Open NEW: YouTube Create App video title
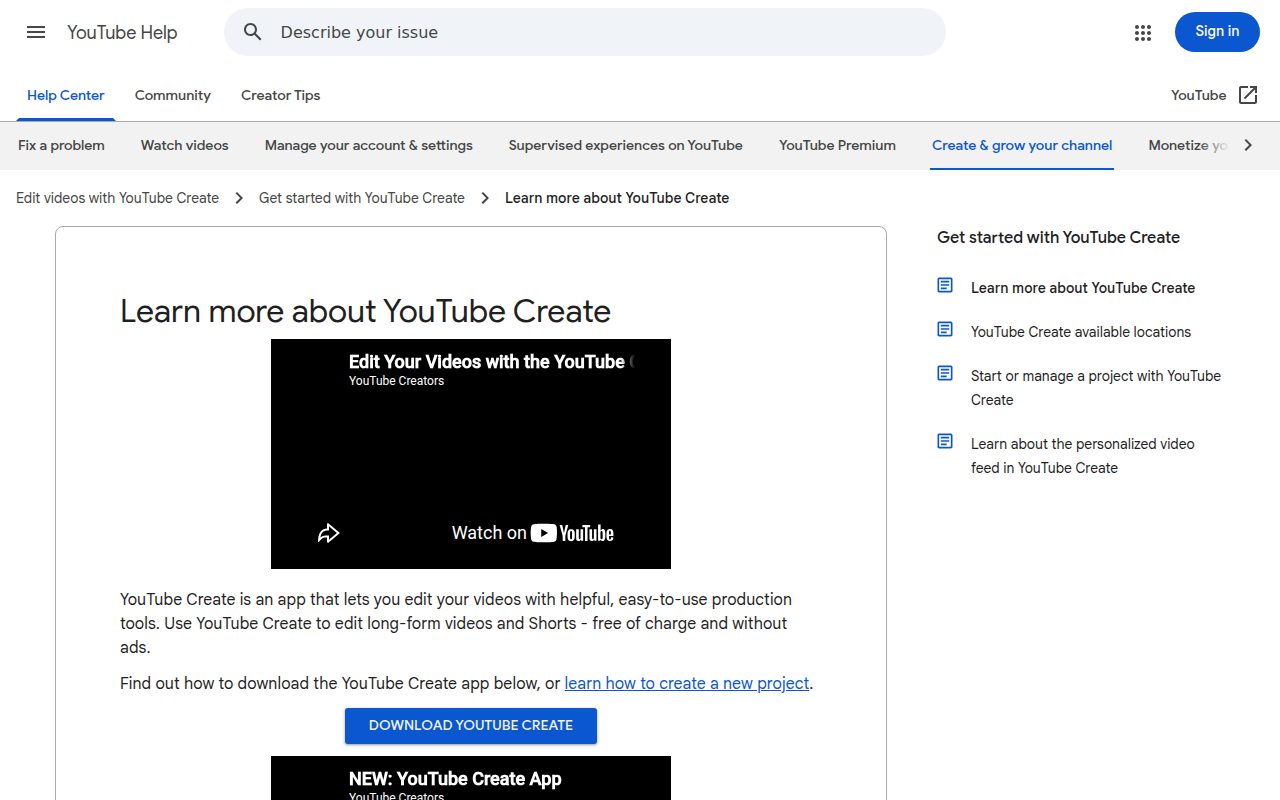This screenshot has height=800, width=1280. point(455,779)
